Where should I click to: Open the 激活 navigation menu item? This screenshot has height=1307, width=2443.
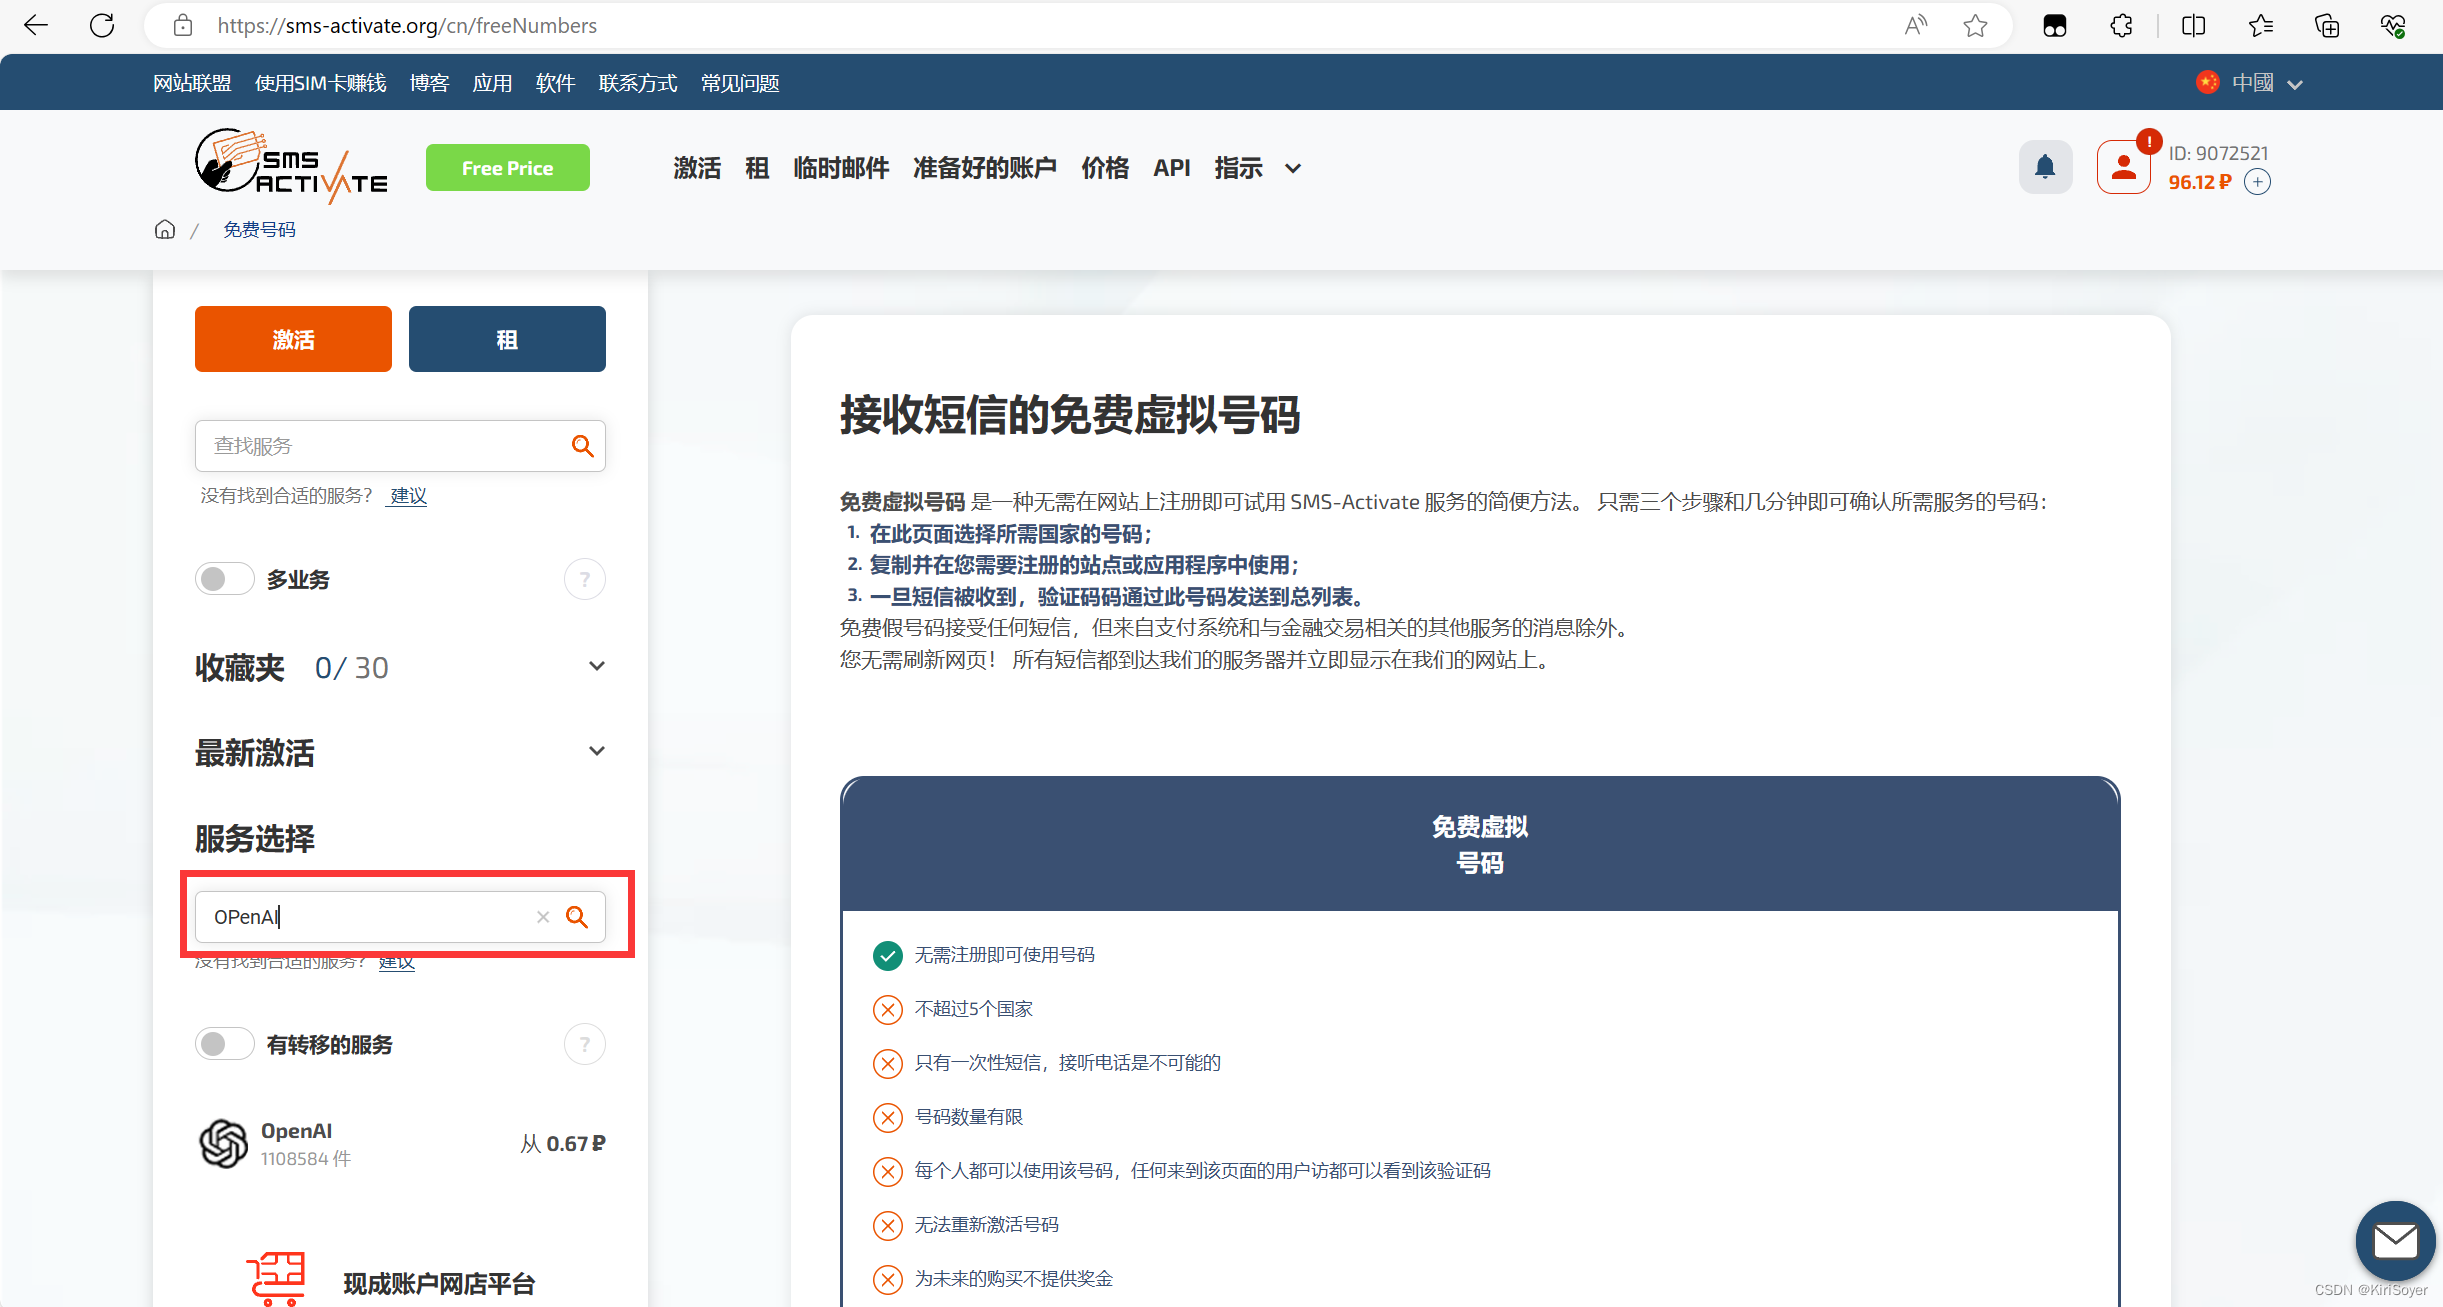point(697,168)
